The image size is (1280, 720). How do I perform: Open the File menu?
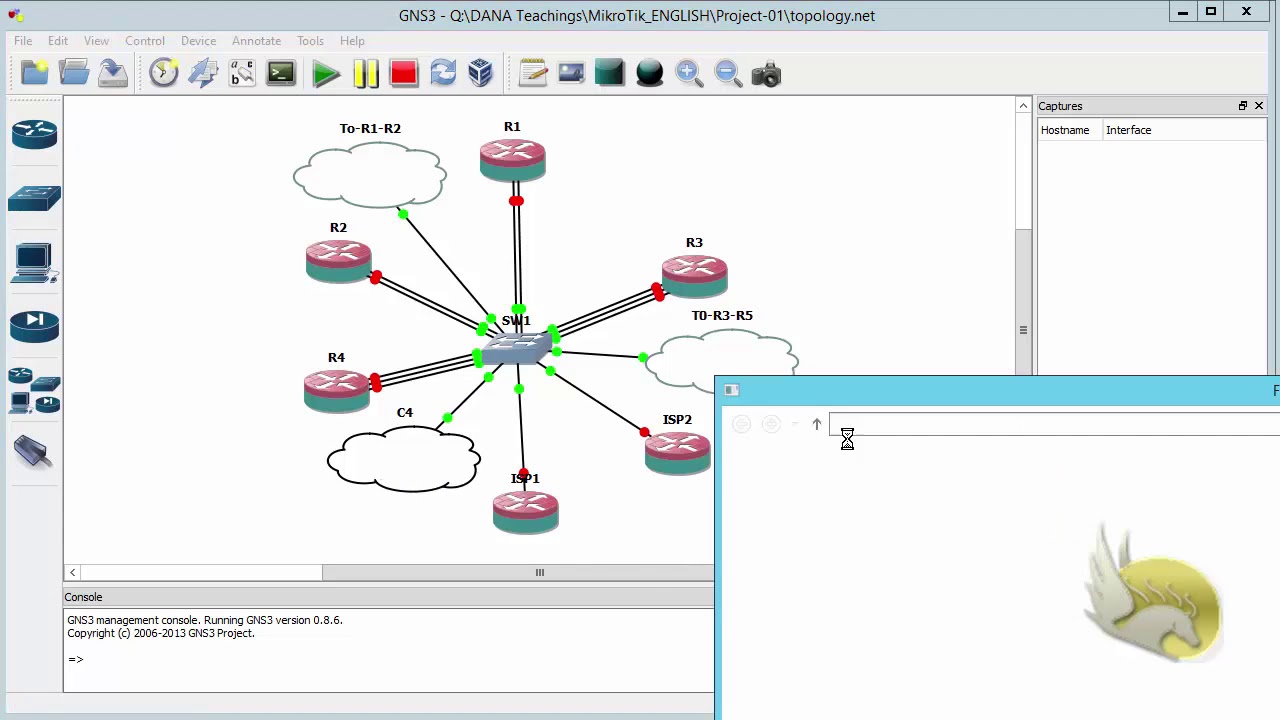click(23, 41)
